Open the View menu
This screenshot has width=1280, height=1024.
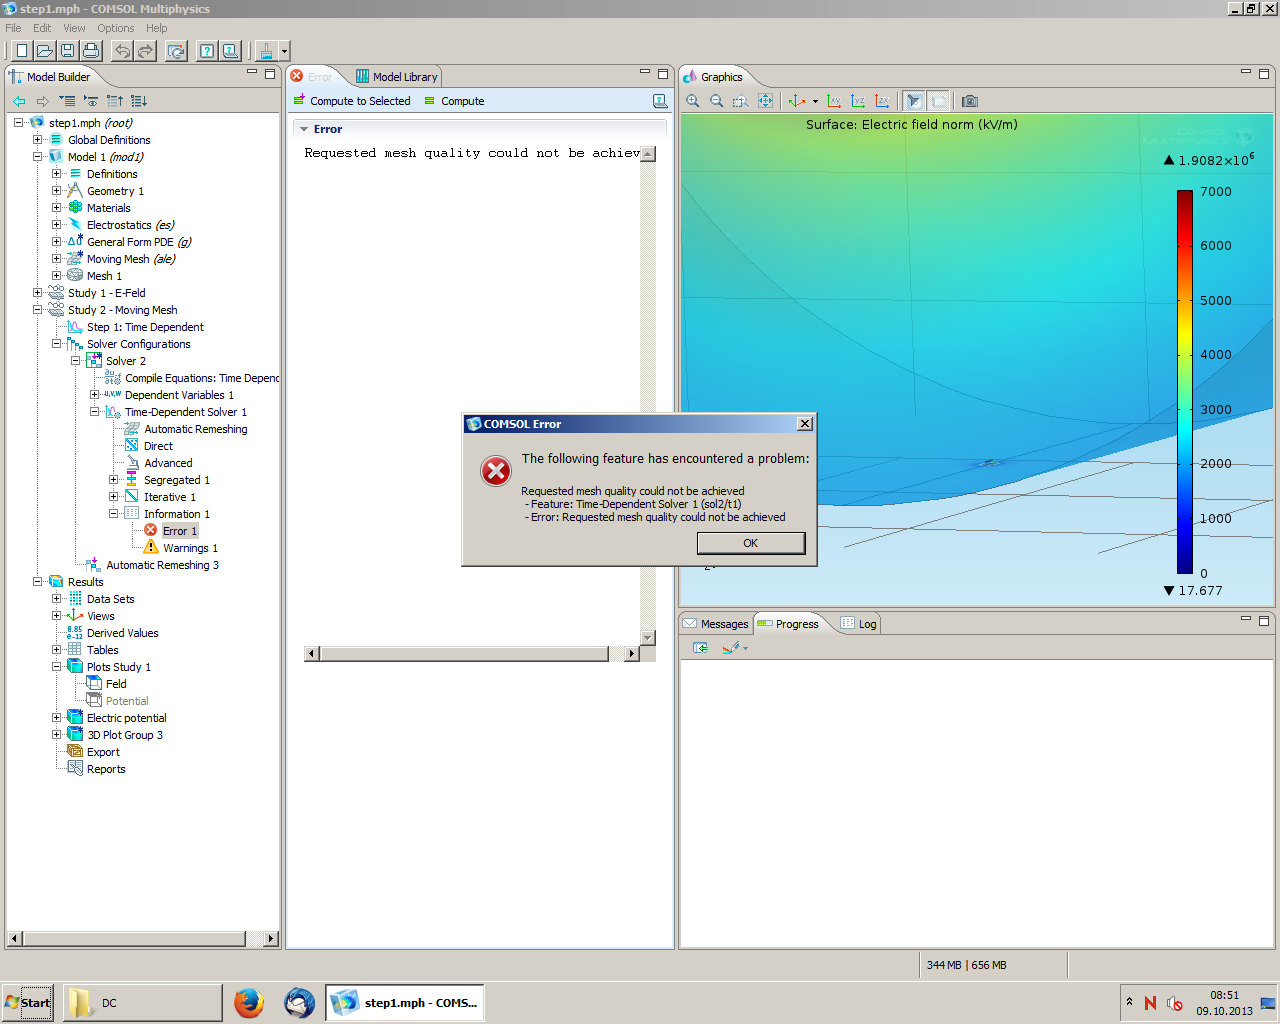(x=75, y=28)
